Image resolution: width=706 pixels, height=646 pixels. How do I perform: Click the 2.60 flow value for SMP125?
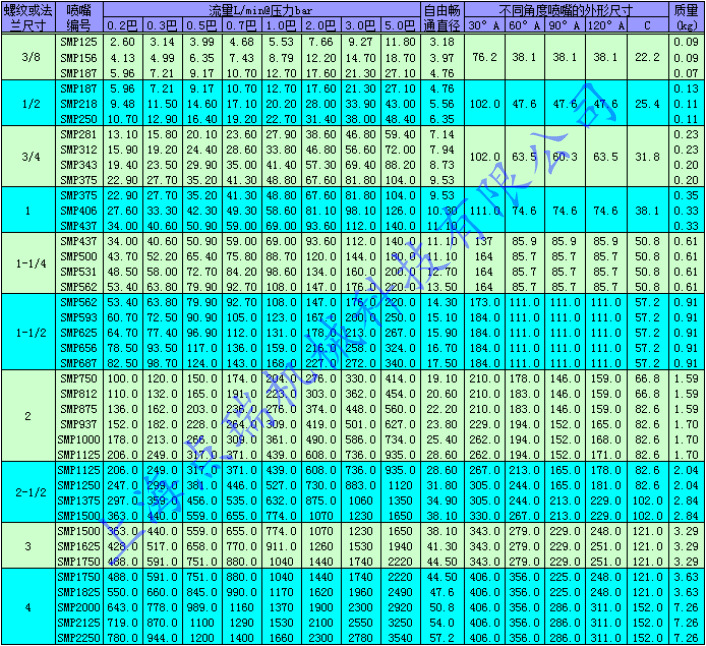[x=122, y=42]
